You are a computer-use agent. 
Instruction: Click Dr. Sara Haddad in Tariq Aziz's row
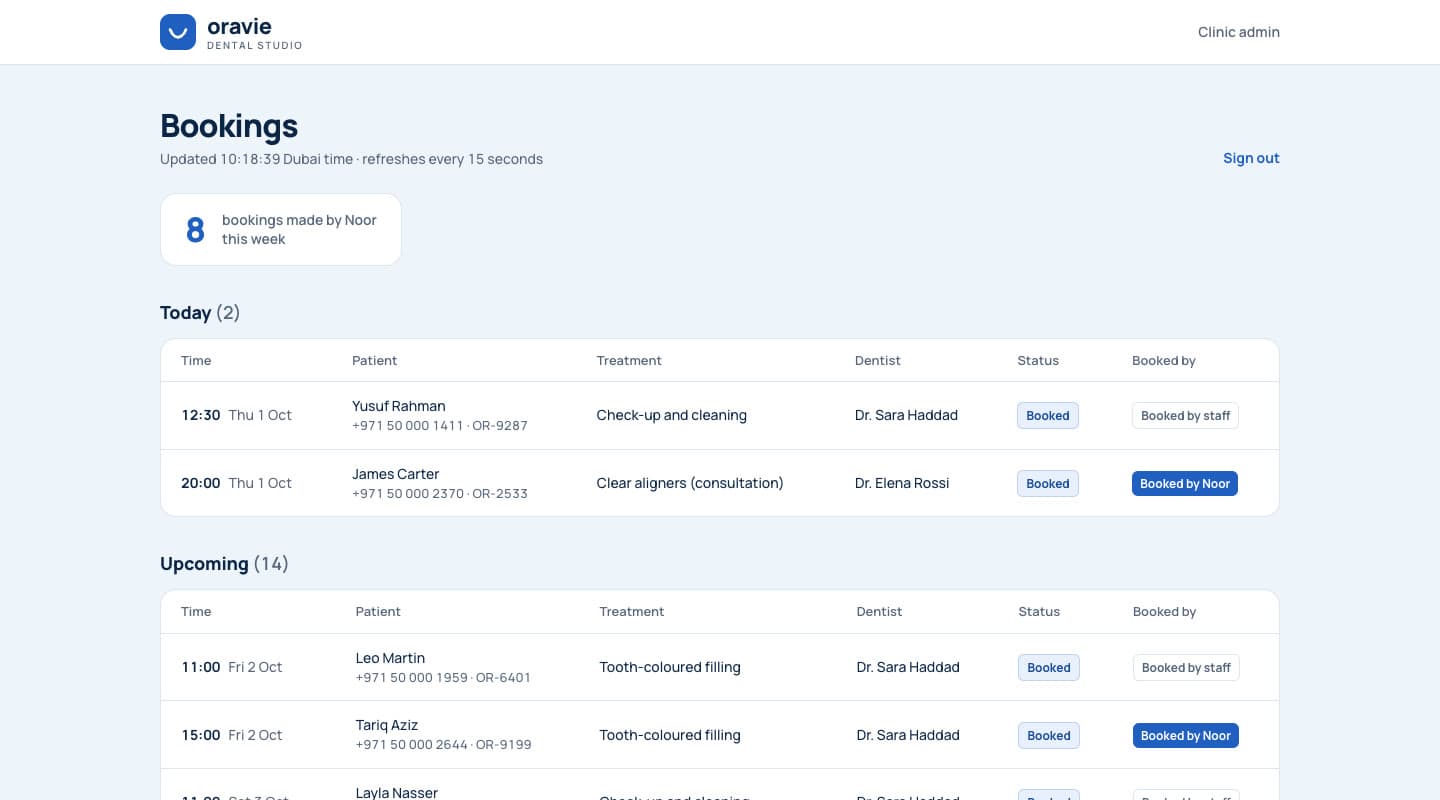tap(908, 735)
